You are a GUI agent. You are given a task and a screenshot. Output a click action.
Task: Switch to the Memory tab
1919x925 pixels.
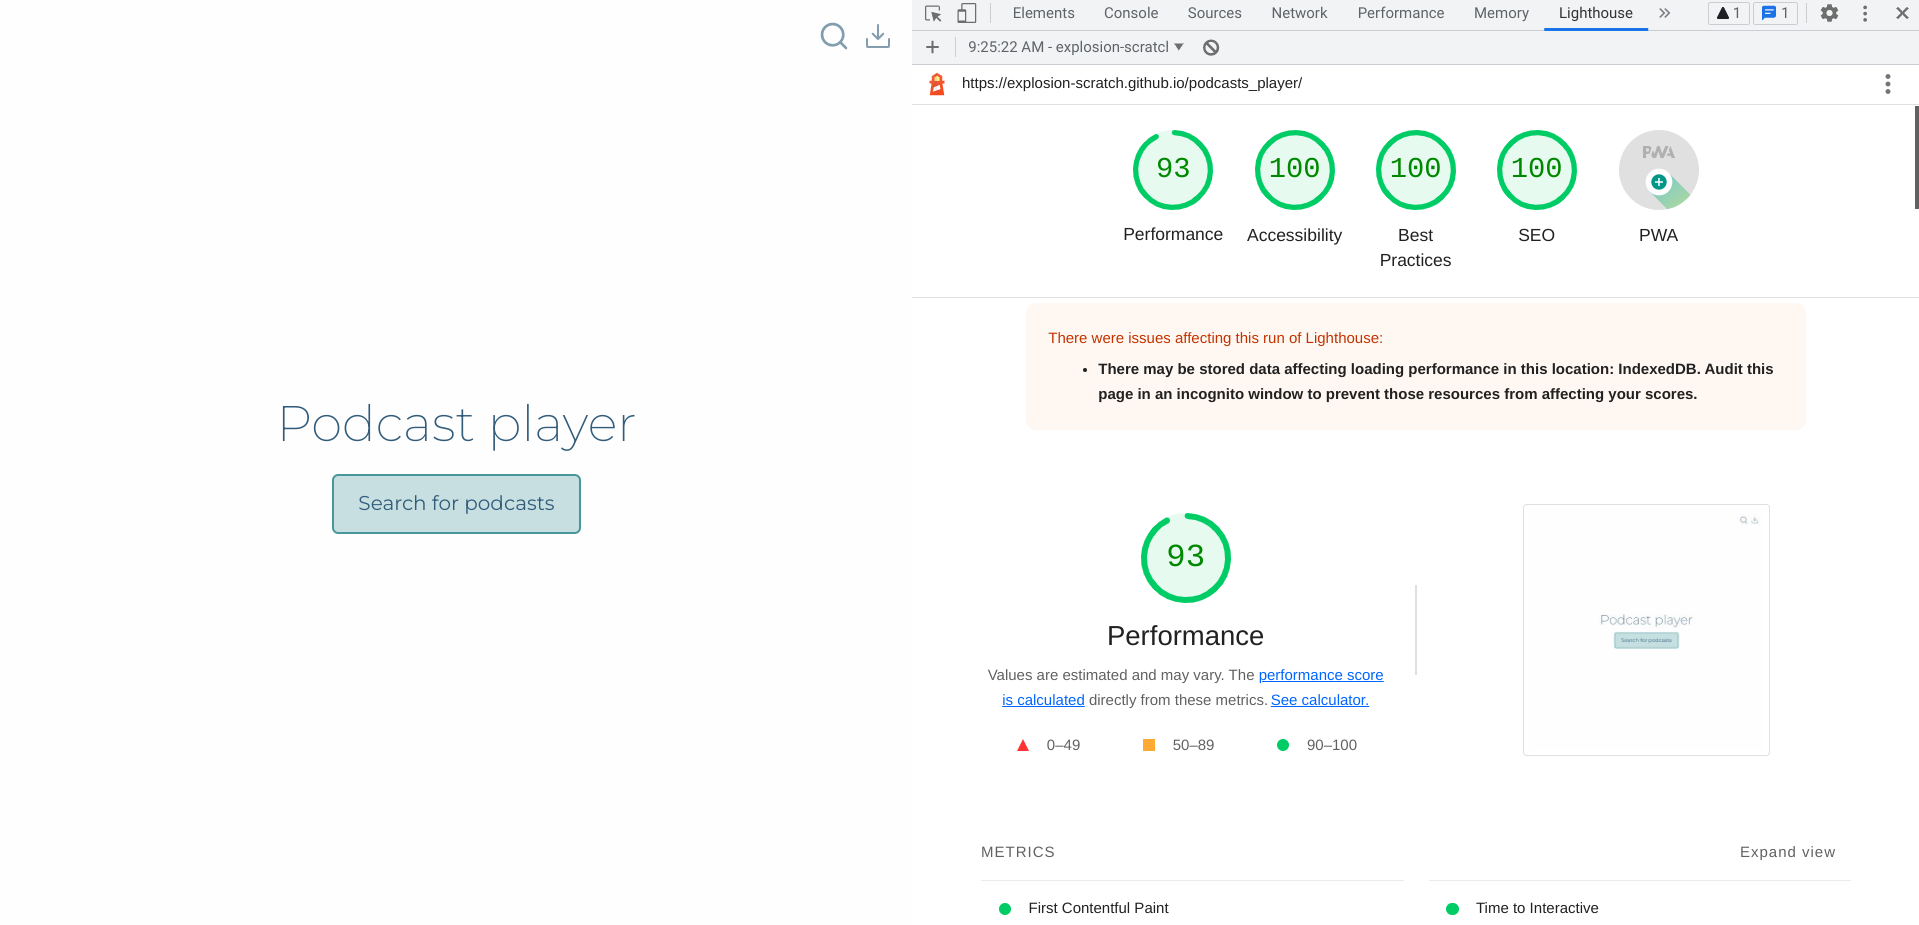(1501, 13)
